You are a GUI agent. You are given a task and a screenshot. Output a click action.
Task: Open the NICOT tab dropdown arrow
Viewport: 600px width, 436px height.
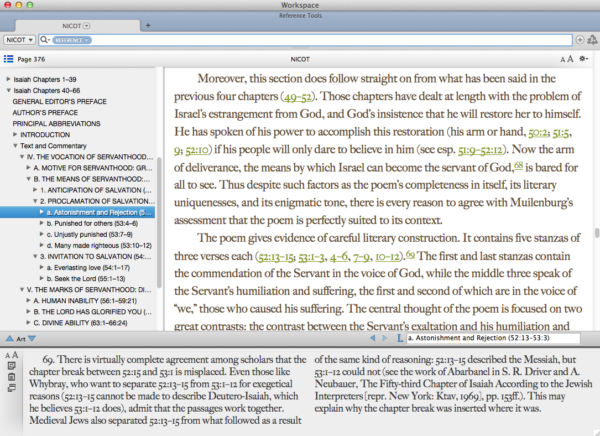tap(87, 26)
